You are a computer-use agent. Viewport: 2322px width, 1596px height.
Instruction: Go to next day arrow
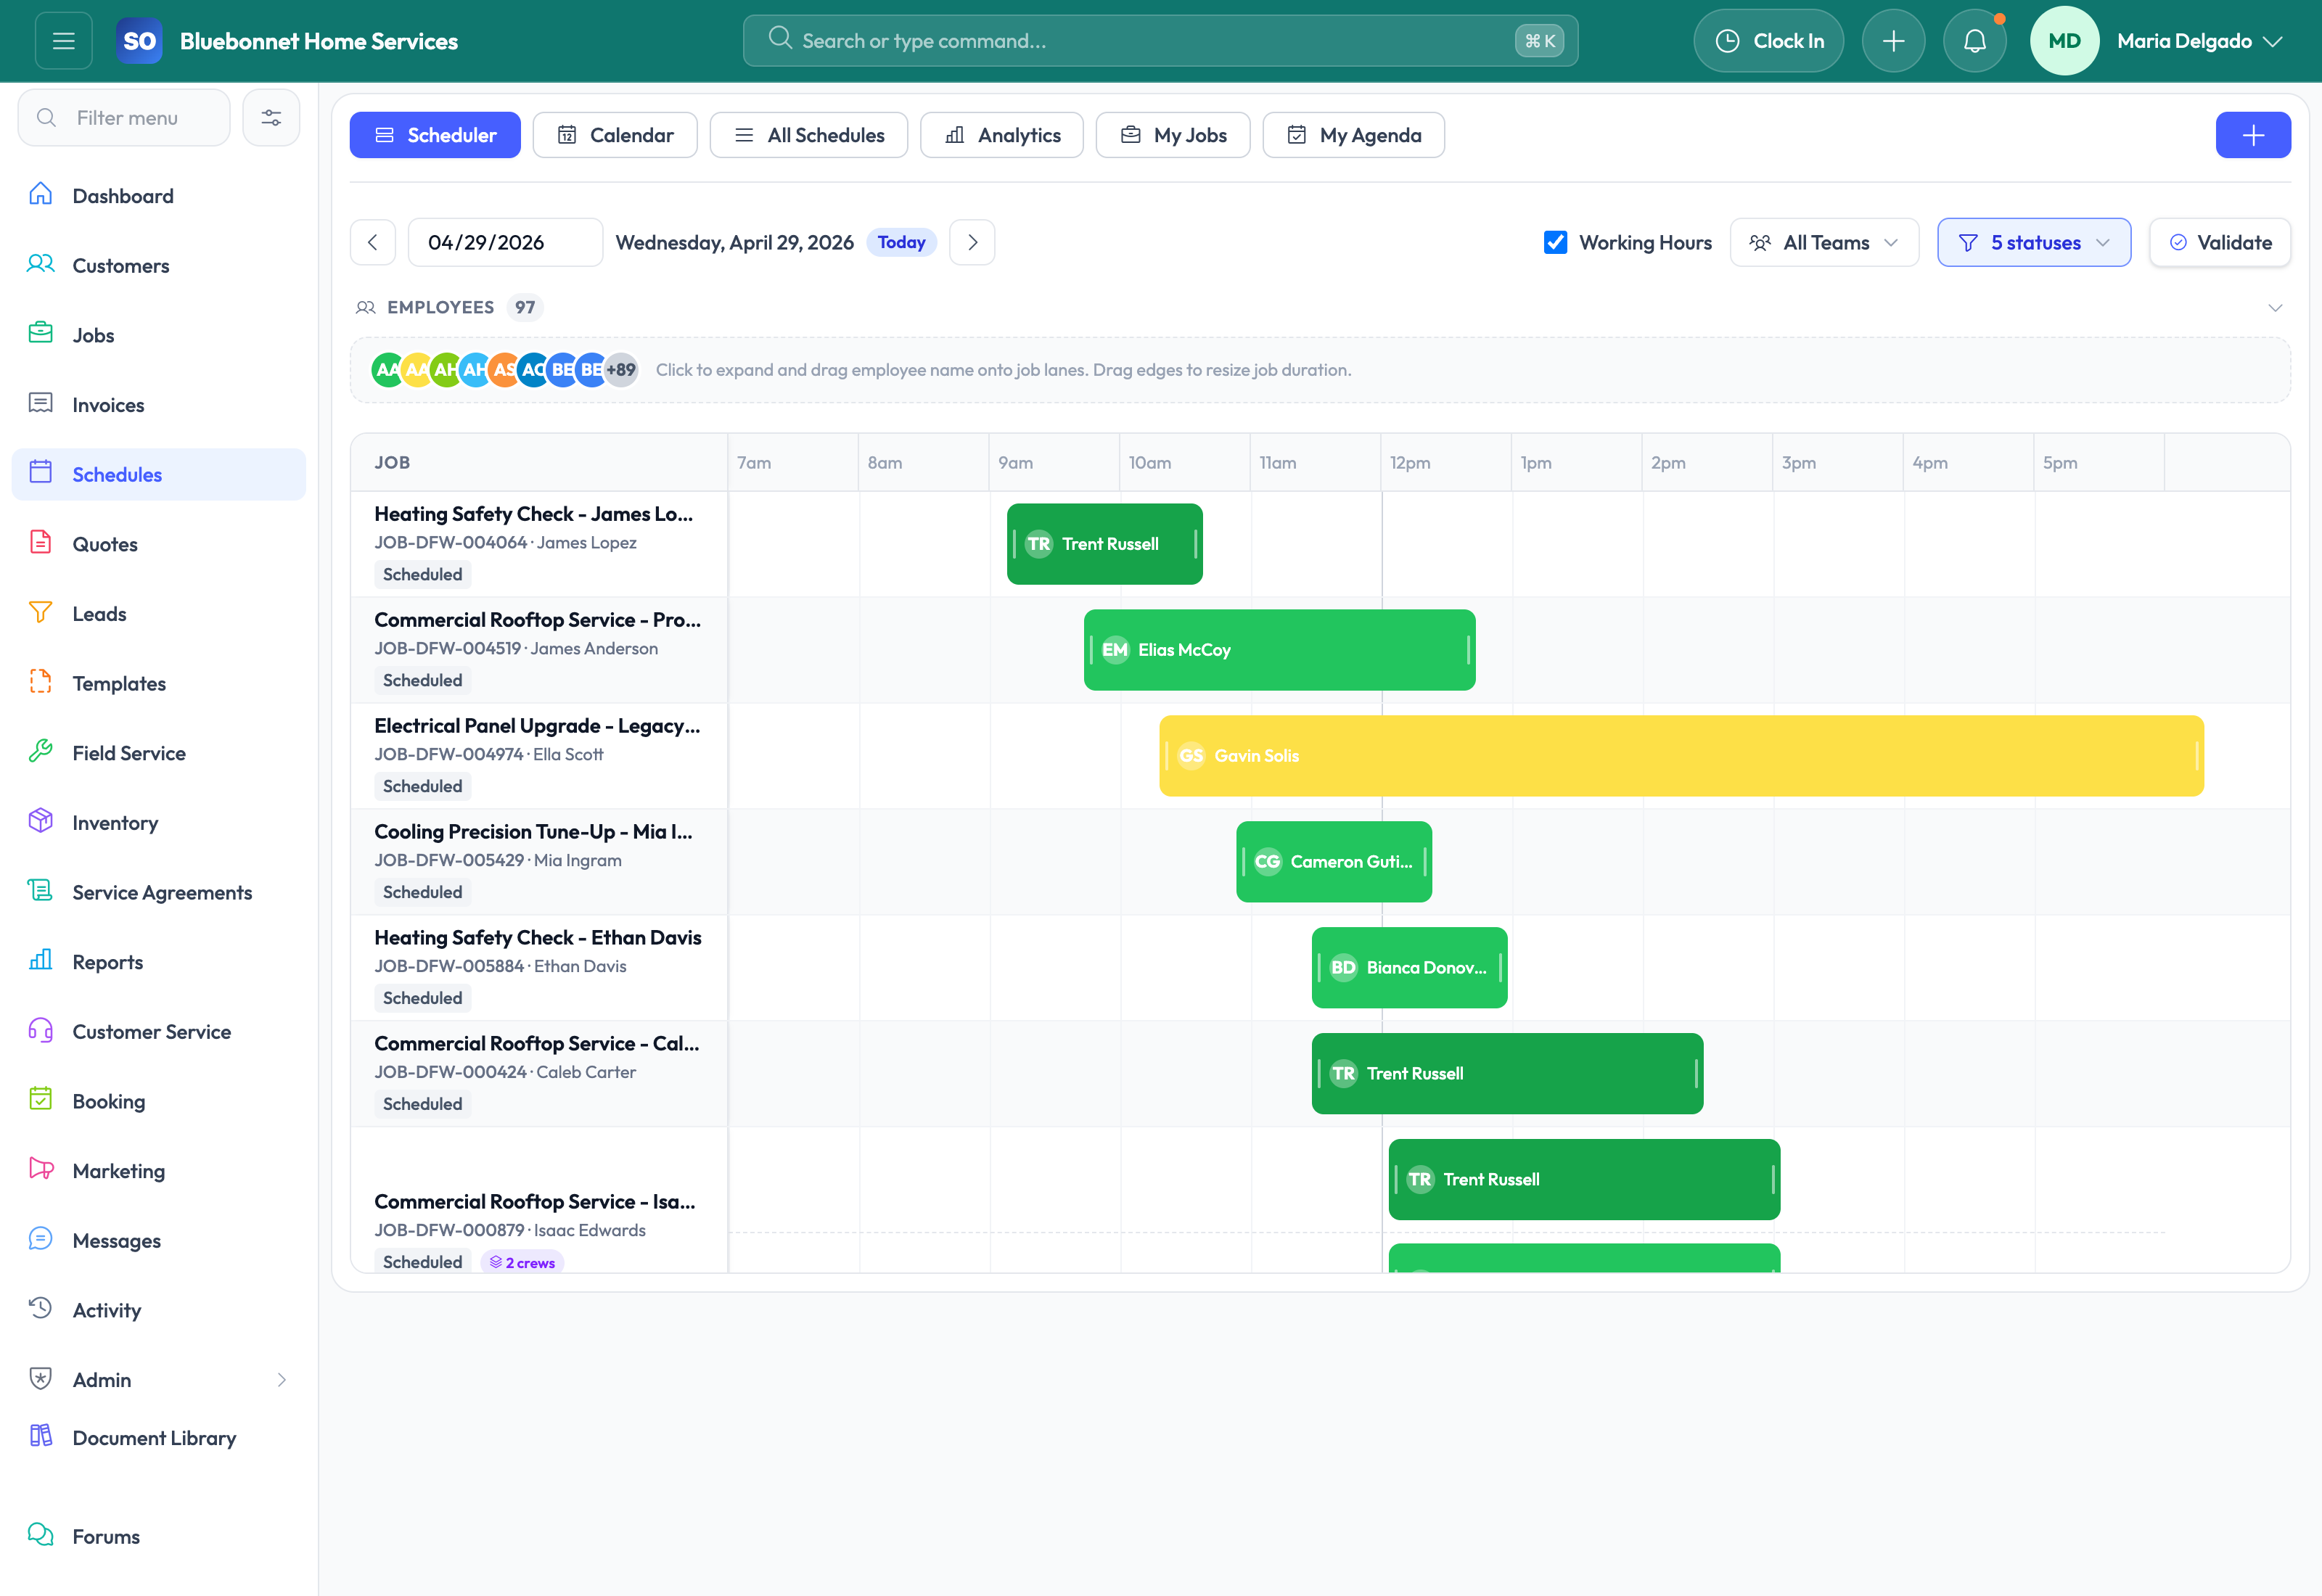(x=972, y=243)
